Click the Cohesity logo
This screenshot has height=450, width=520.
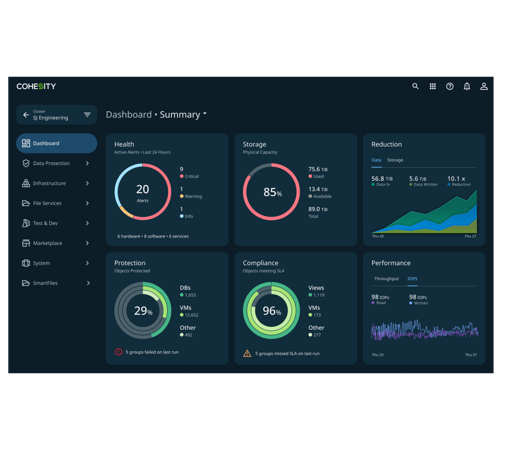[36, 86]
